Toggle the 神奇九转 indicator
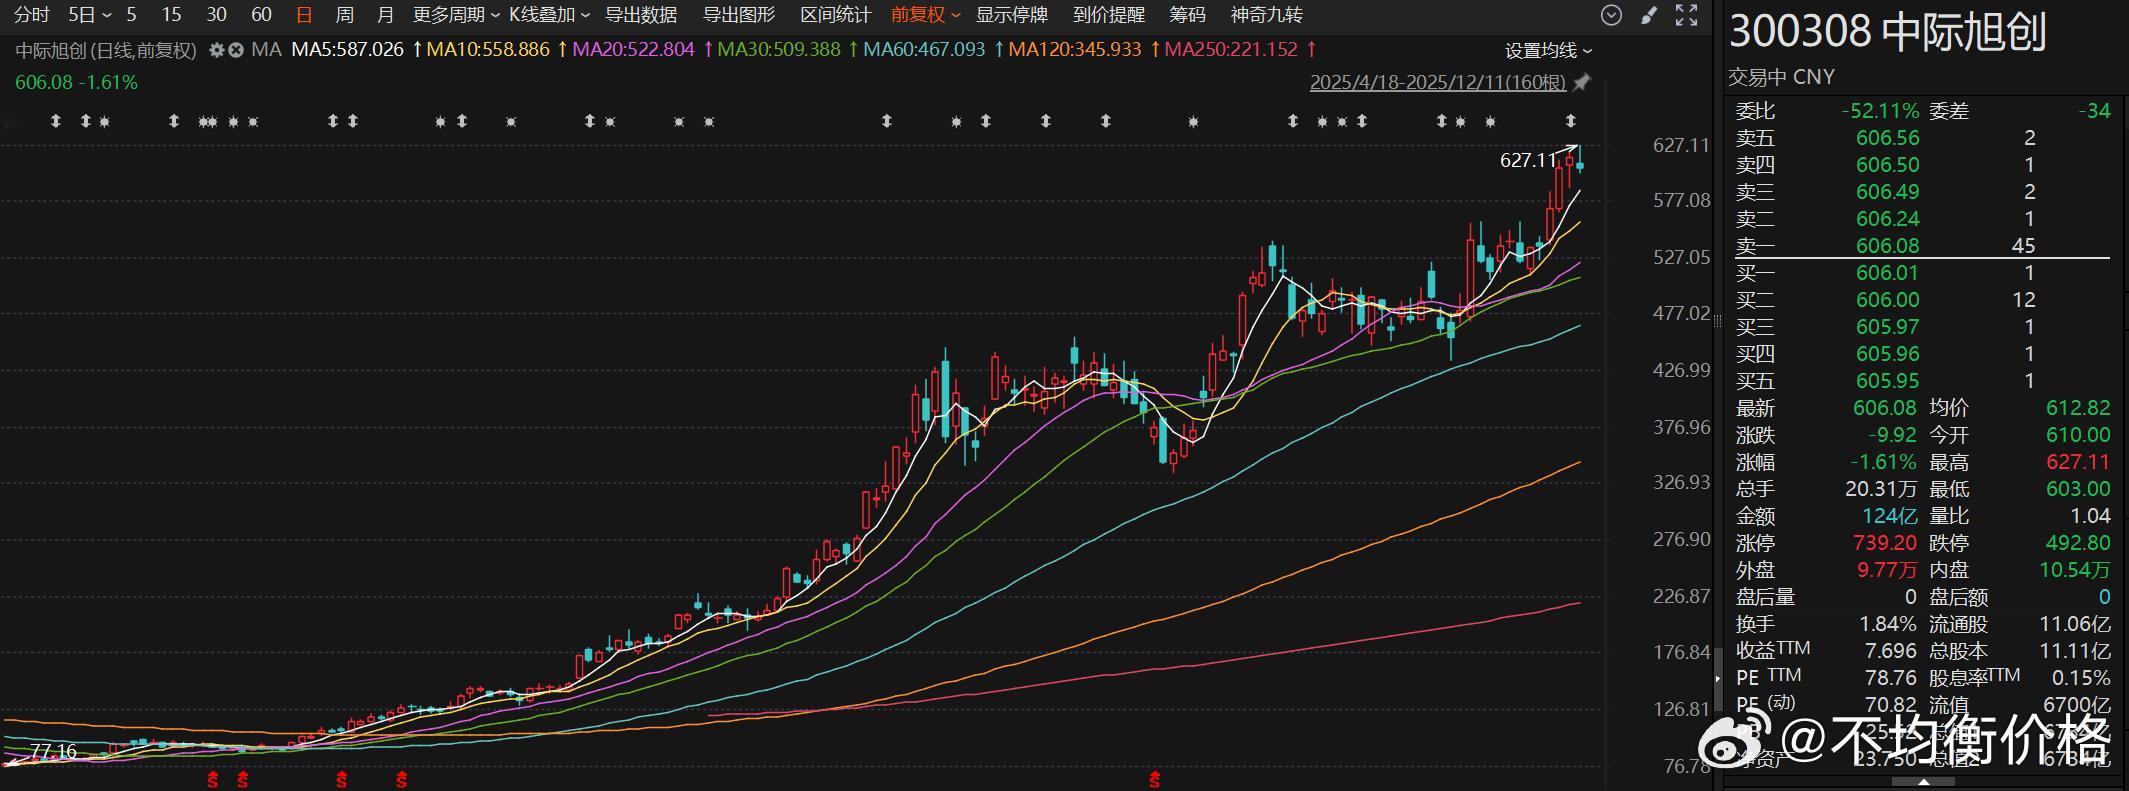Viewport: 2129px width, 791px height. (x=1266, y=15)
